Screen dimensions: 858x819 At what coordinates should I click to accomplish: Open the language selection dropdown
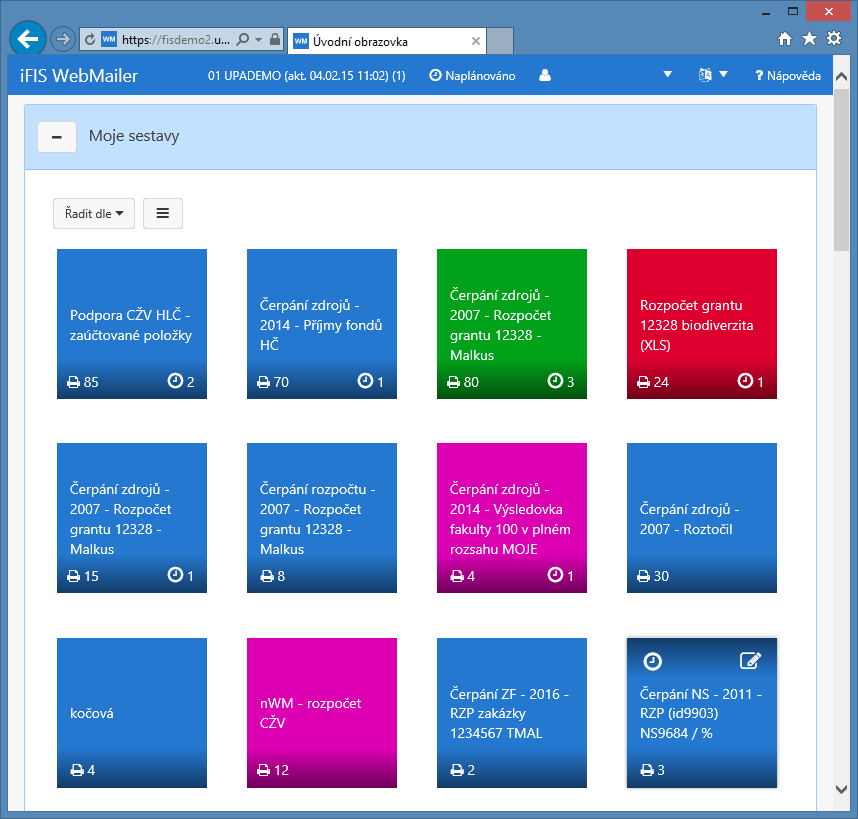[x=713, y=75]
